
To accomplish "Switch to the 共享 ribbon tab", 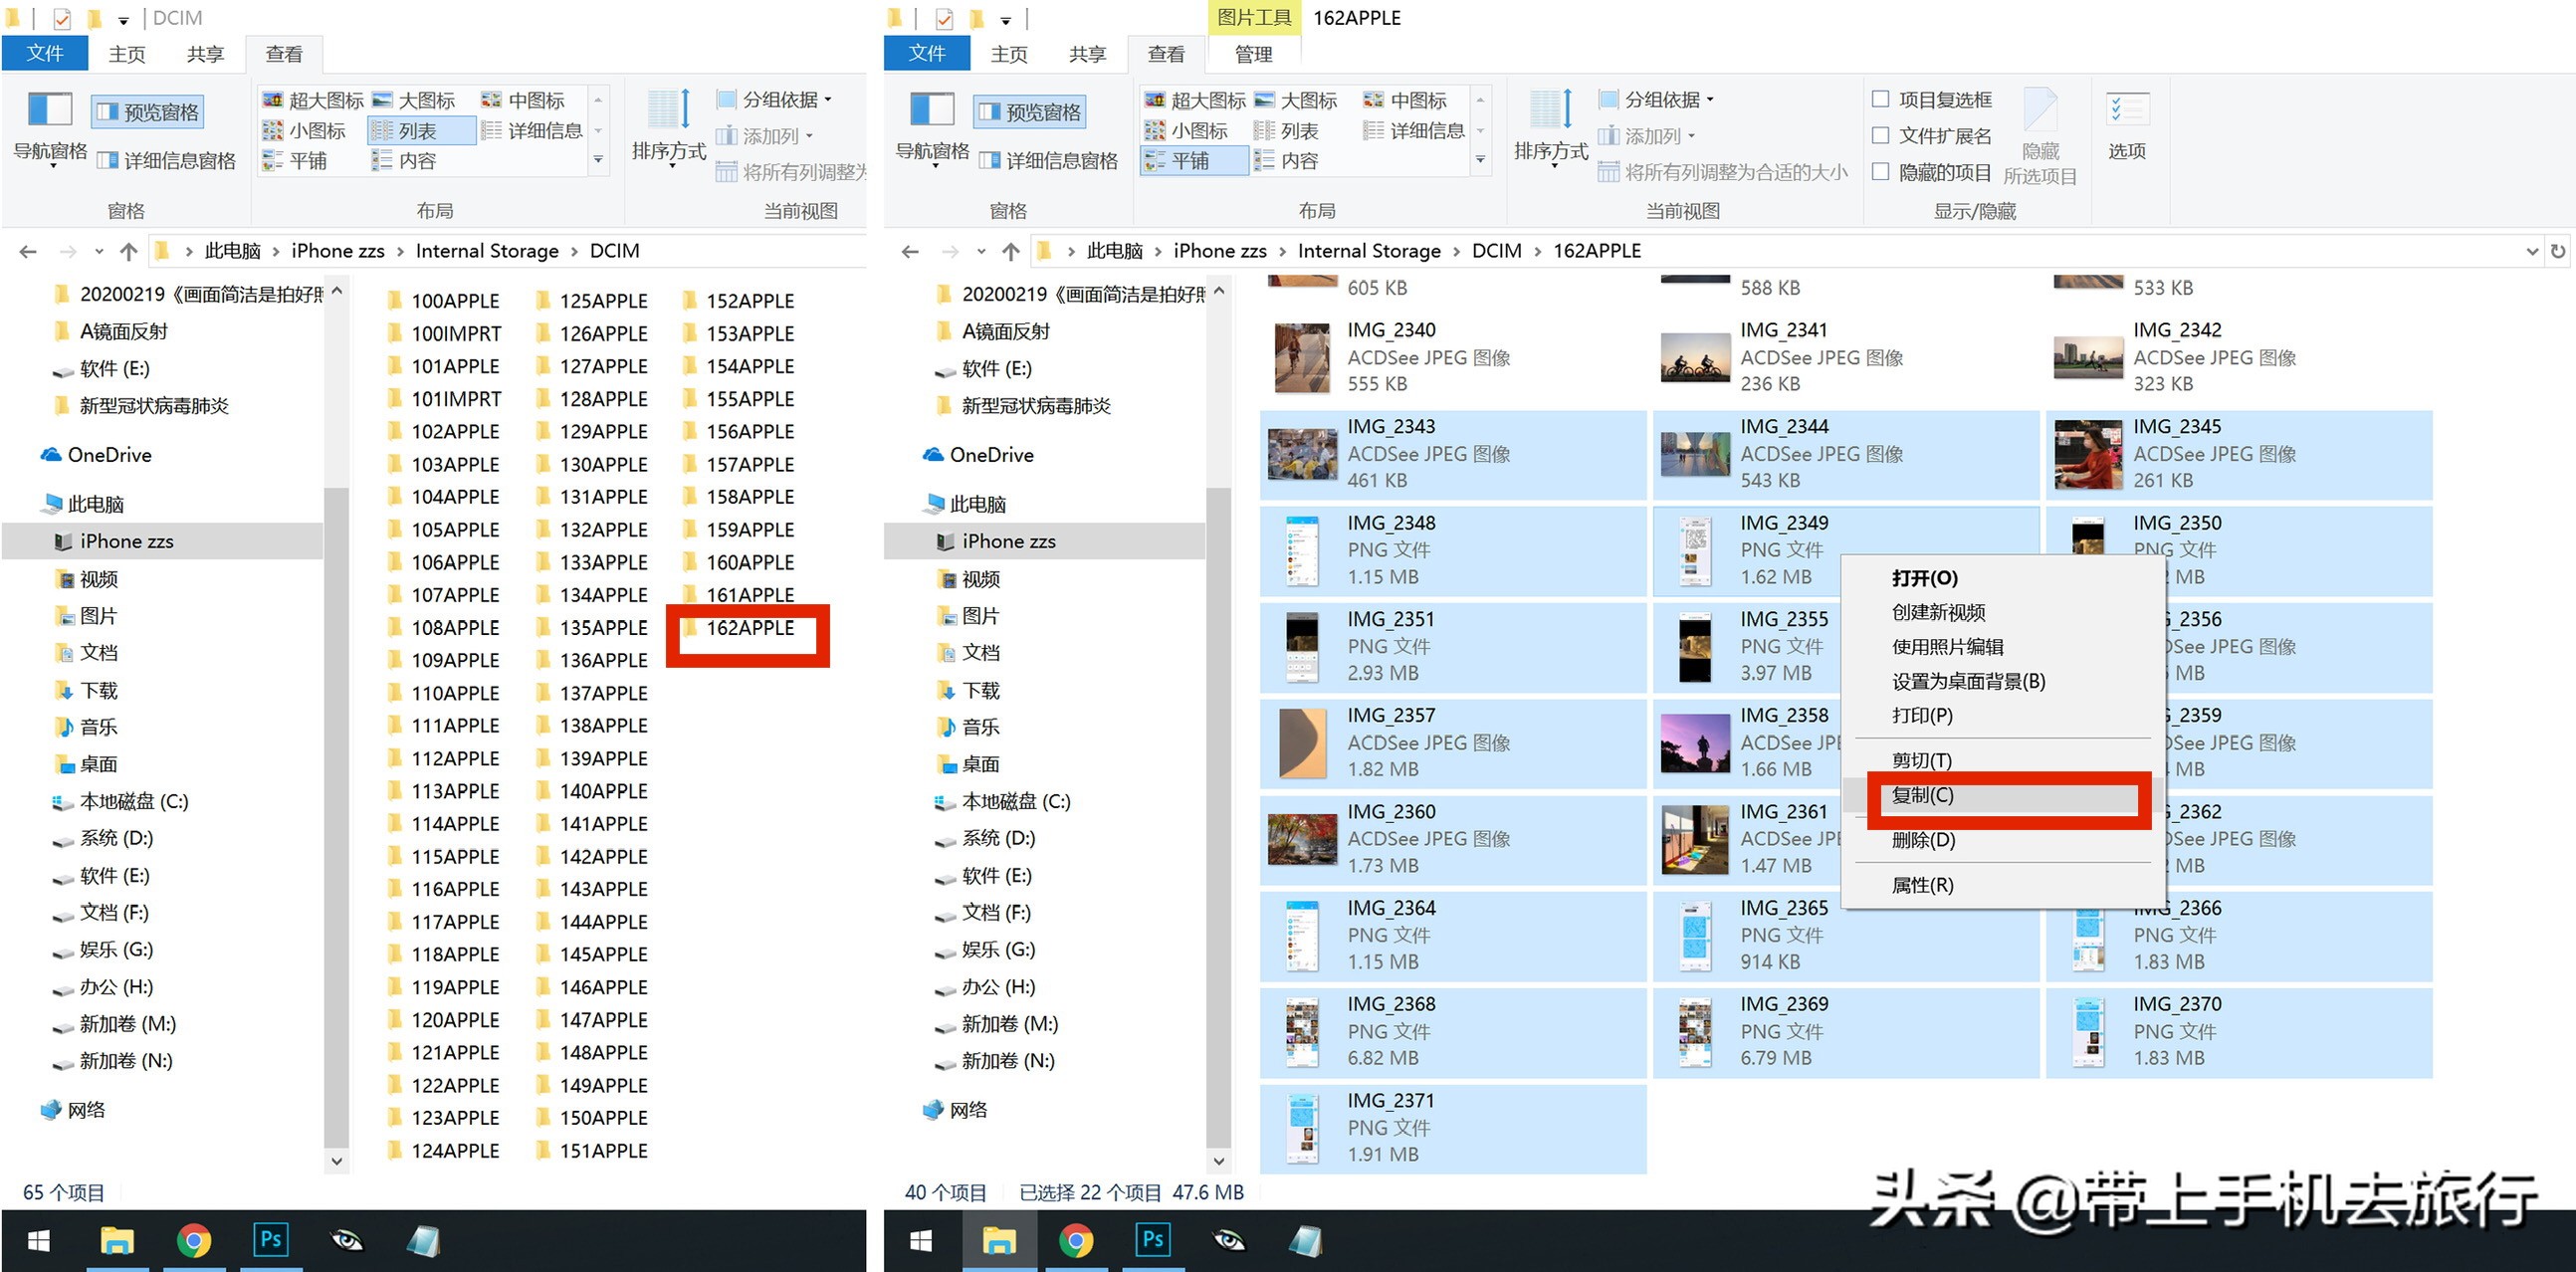I will 1086,54.
